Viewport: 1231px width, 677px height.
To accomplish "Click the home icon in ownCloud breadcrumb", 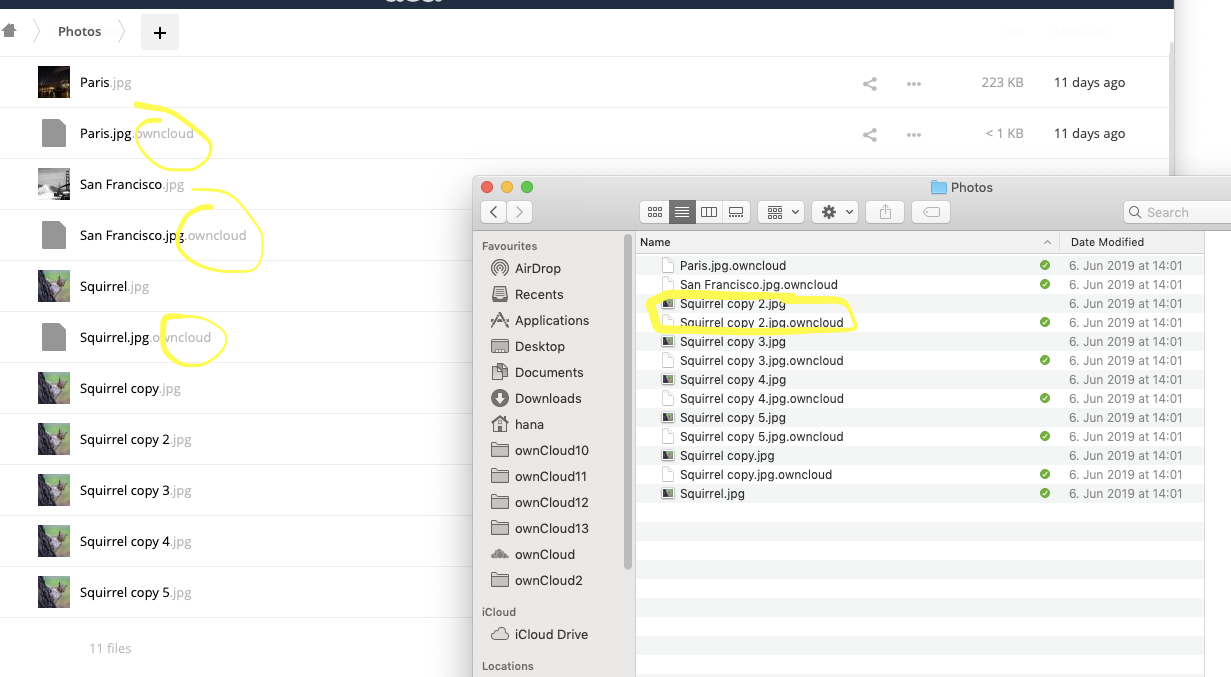I will point(9,31).
